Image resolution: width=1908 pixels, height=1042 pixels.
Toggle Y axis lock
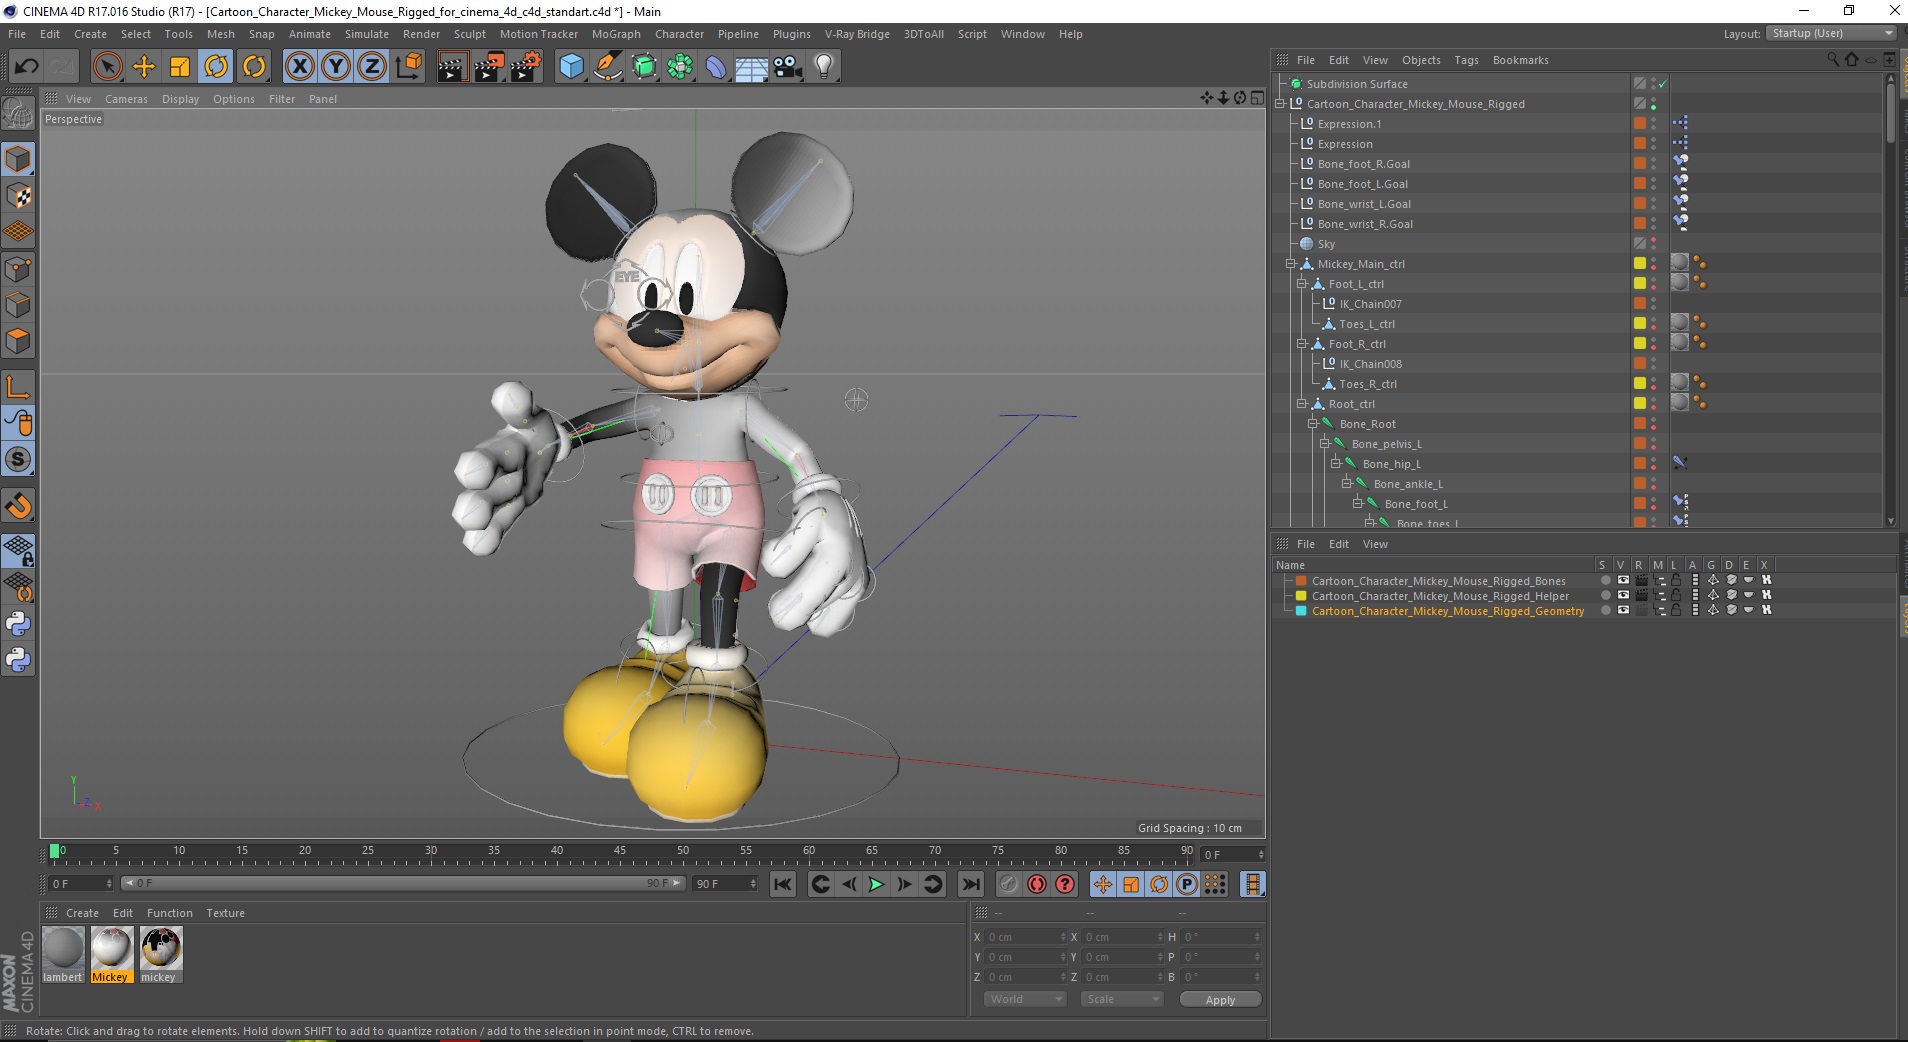(x=336, y=67)
